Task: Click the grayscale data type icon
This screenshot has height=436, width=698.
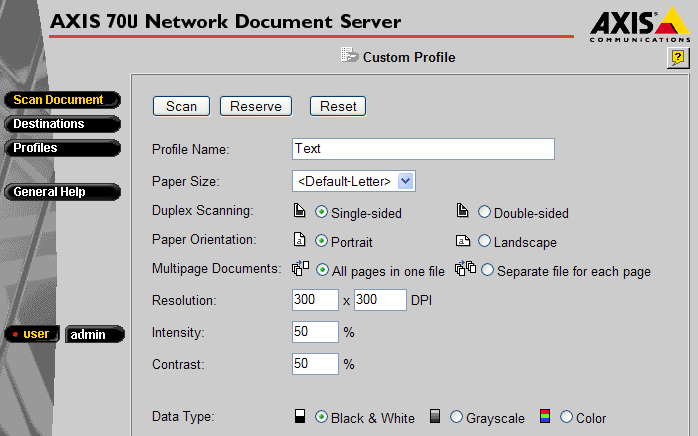Action: (x=435, y=416)
